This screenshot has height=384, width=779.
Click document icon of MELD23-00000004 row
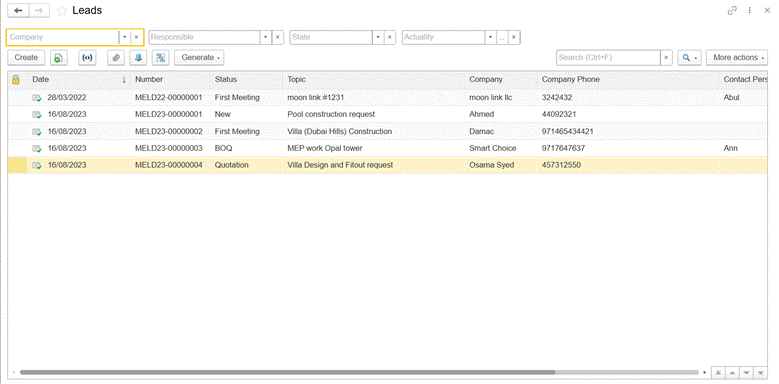(37, 165)
